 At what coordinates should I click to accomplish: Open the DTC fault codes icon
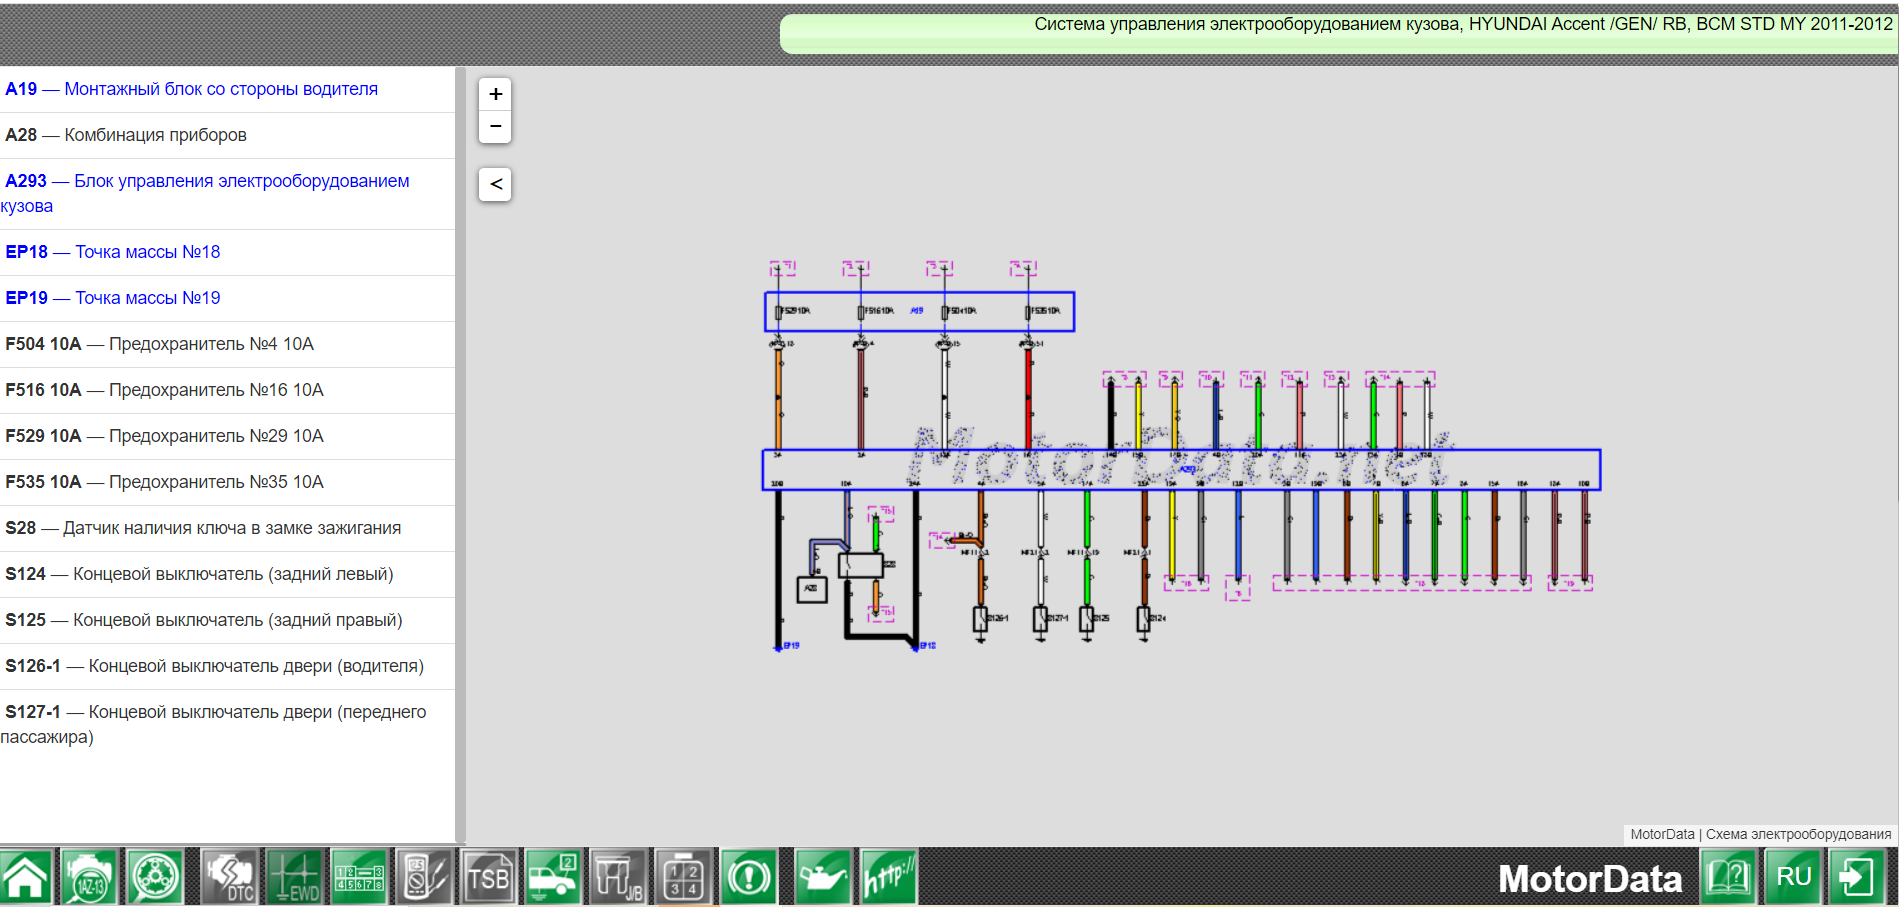(230, 877)
